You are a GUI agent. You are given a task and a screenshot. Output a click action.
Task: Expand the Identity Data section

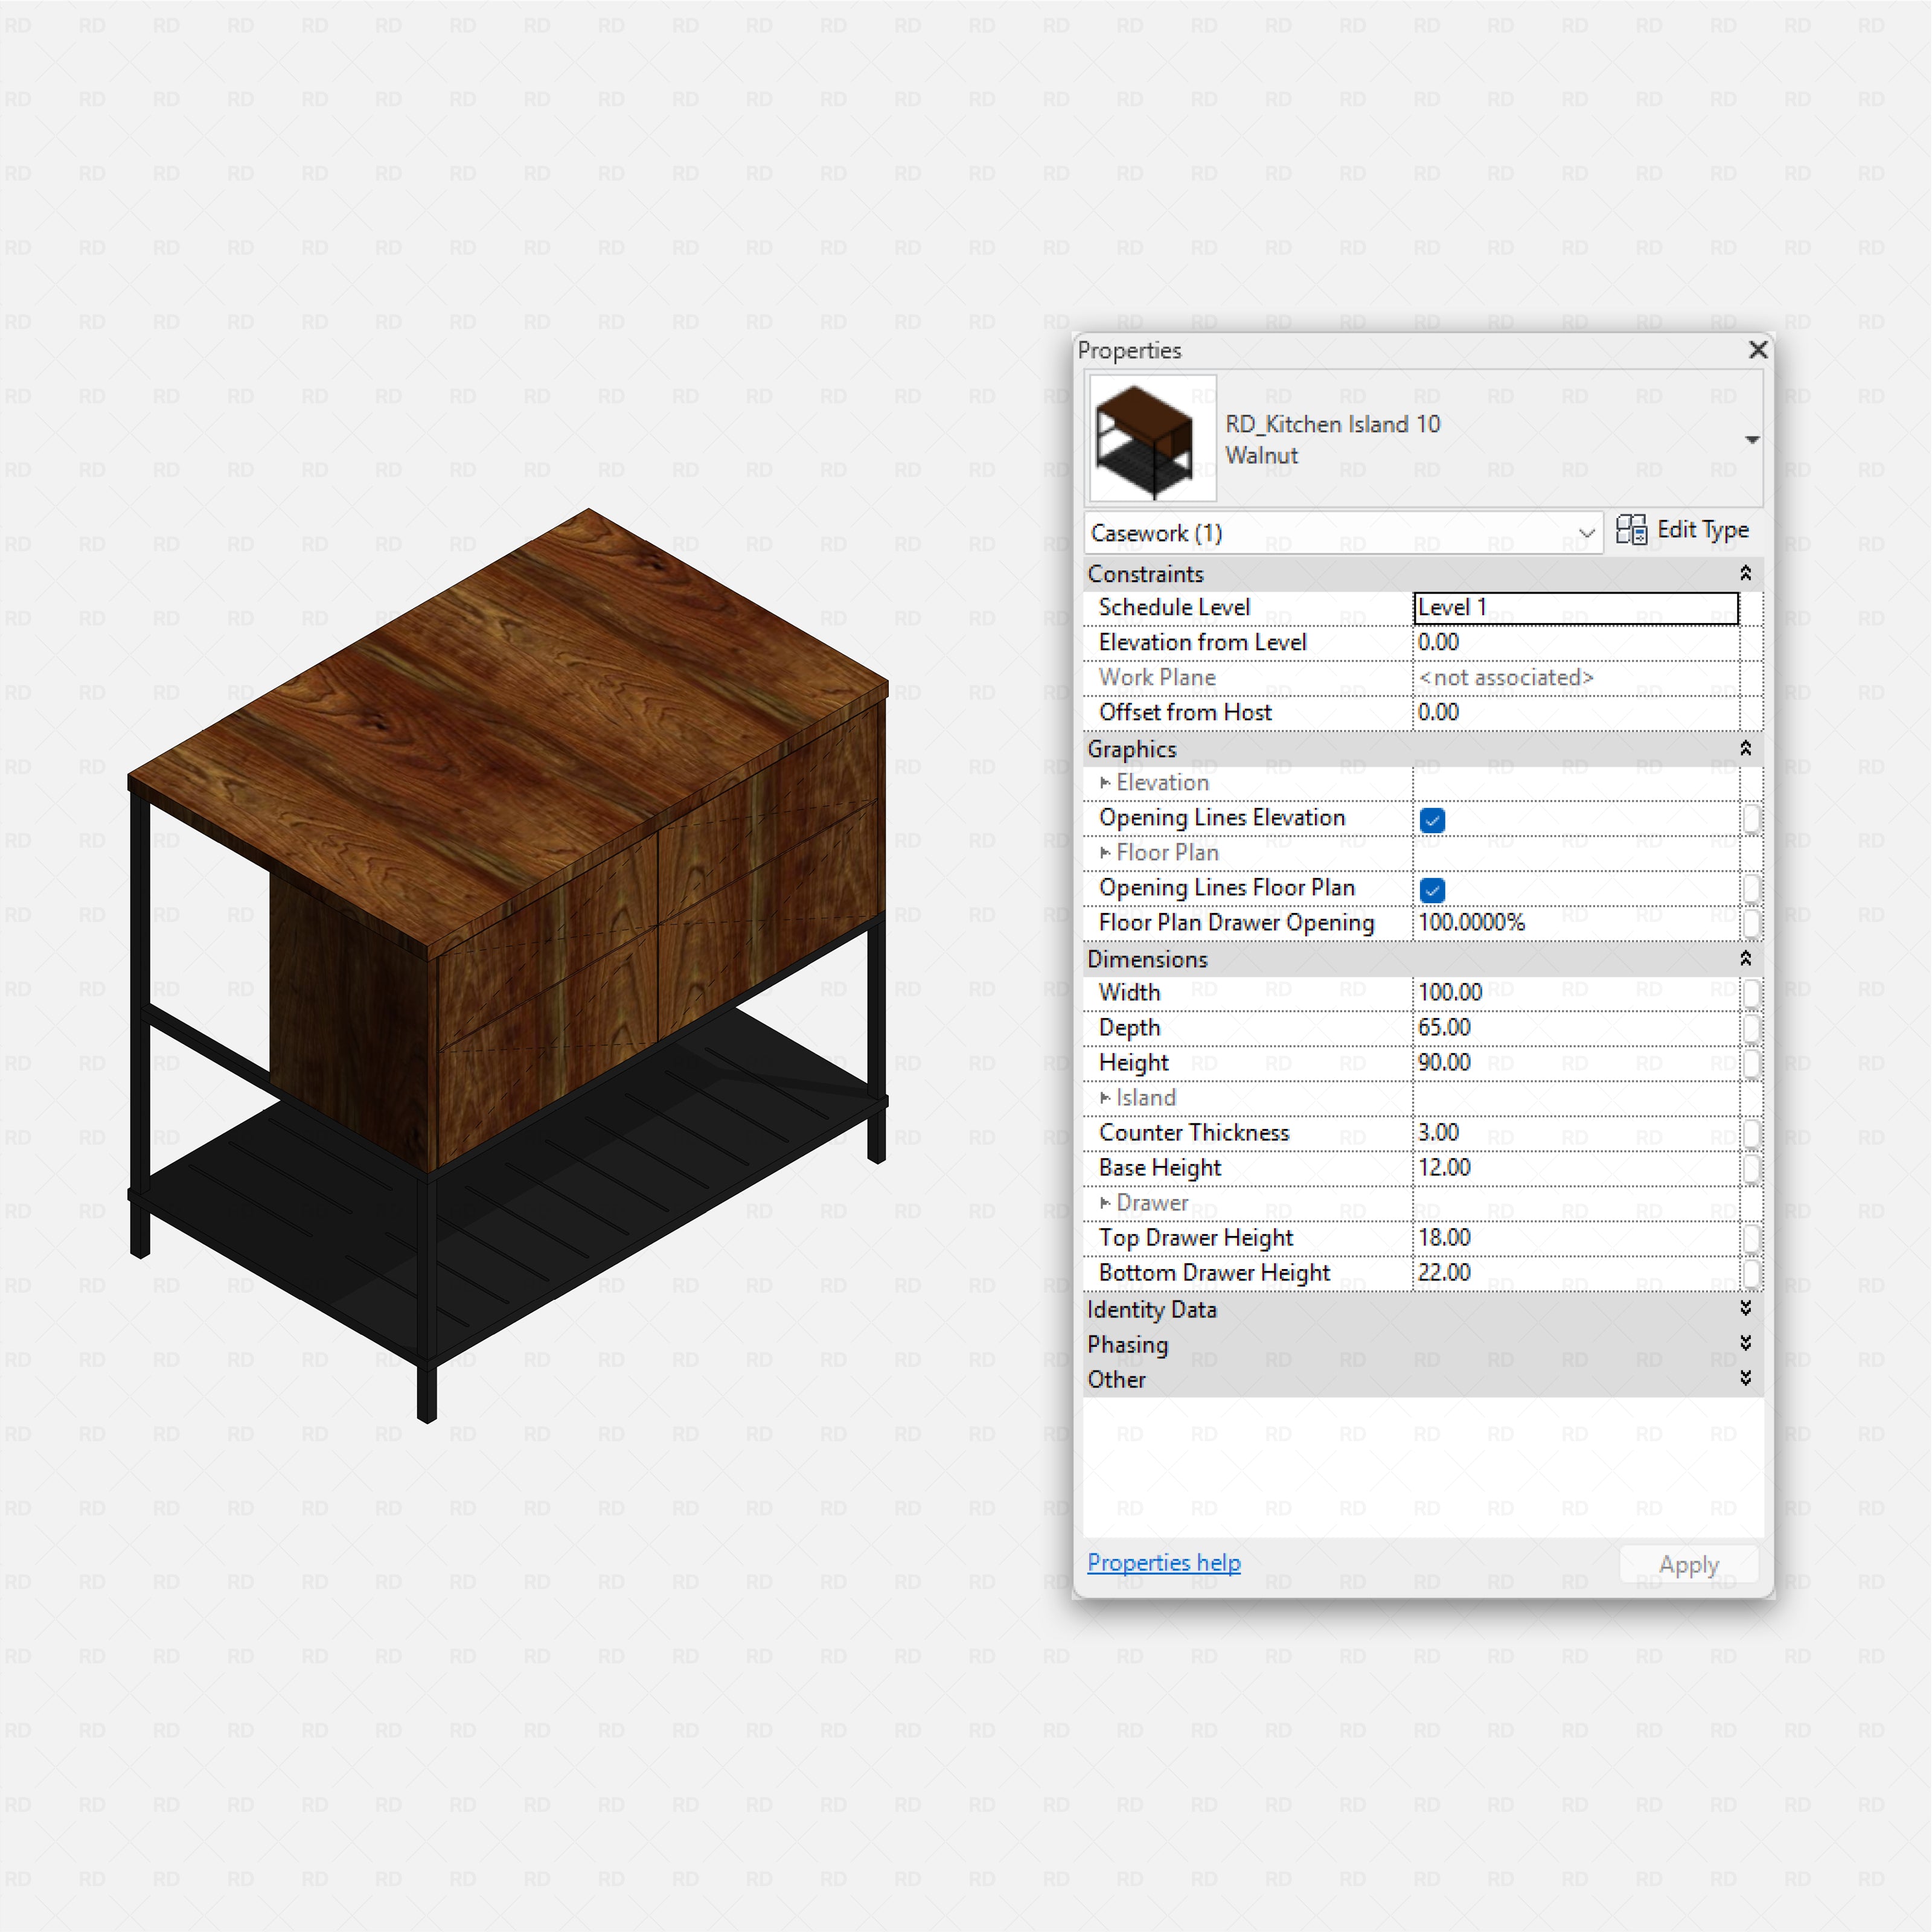1746,1309
